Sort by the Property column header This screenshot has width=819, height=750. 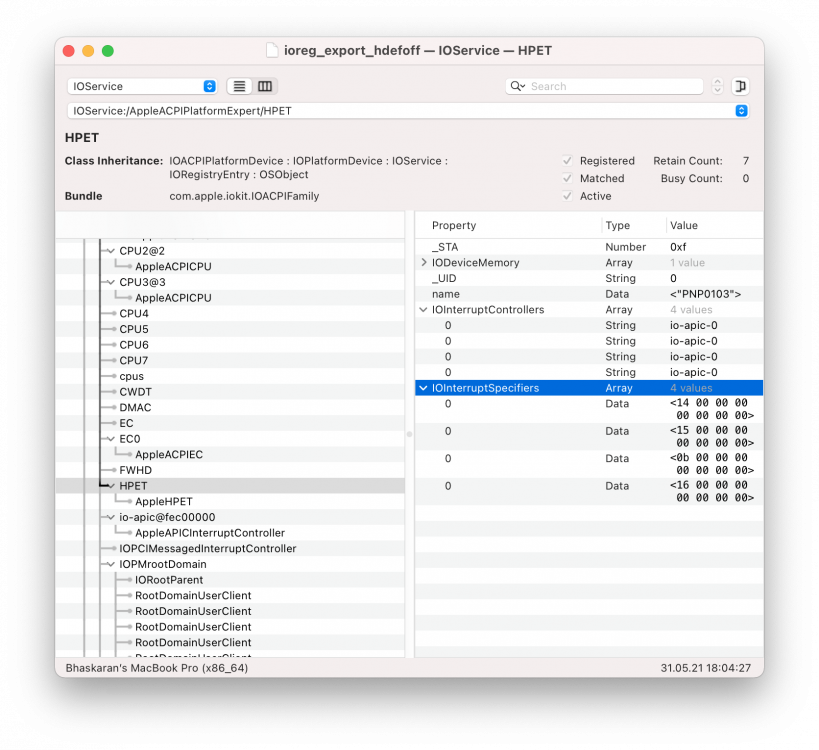pos(454,226)
